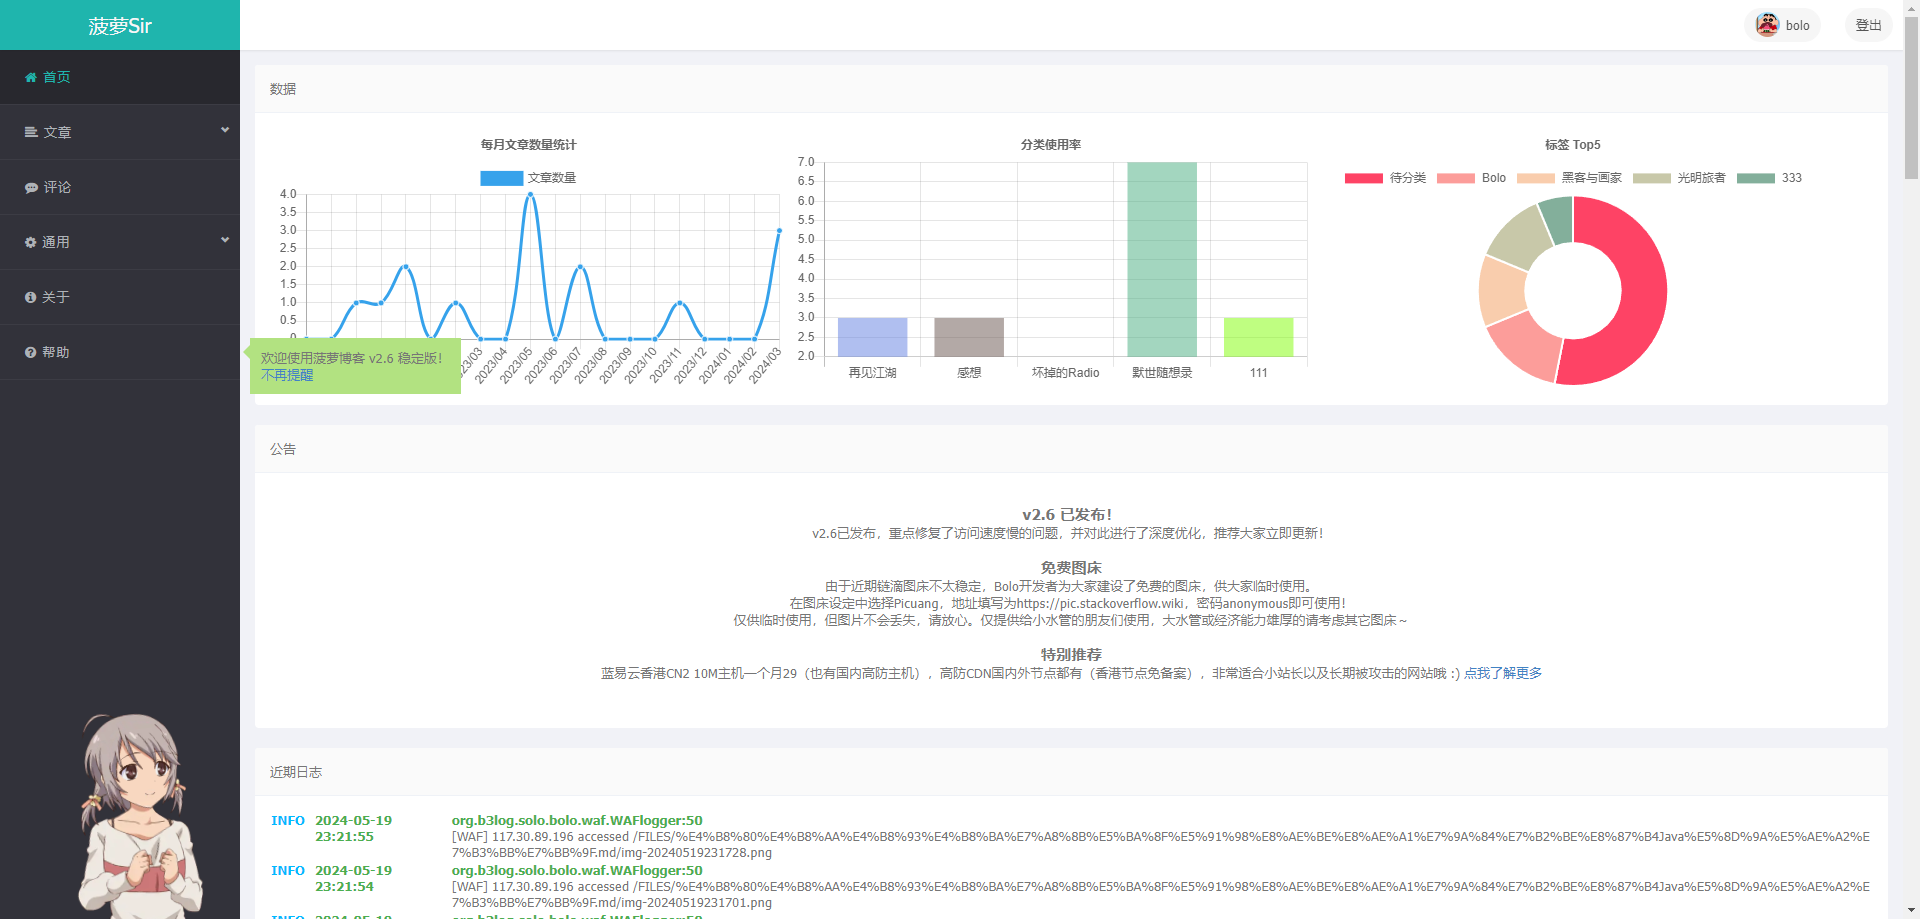
Task: Click the 文章 list icon in sidebar
Action: 31,132
